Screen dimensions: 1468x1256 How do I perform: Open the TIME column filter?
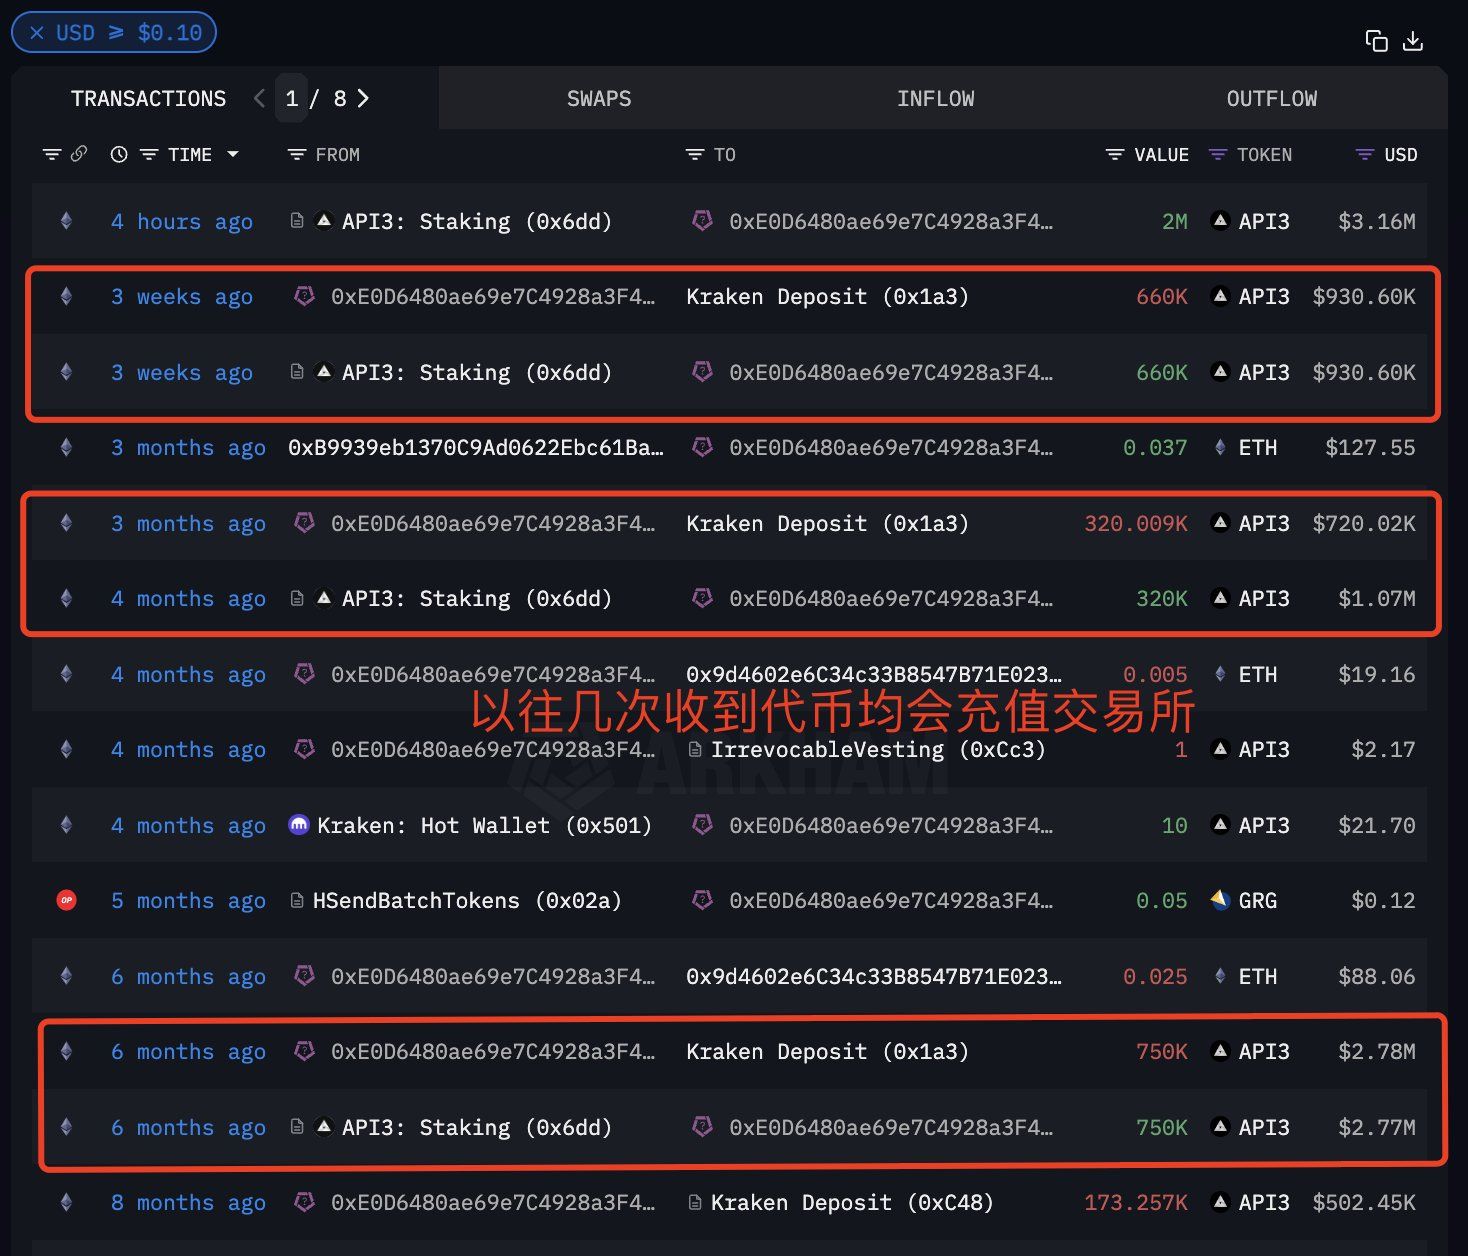pyautogui.click(x=149, y=155)
